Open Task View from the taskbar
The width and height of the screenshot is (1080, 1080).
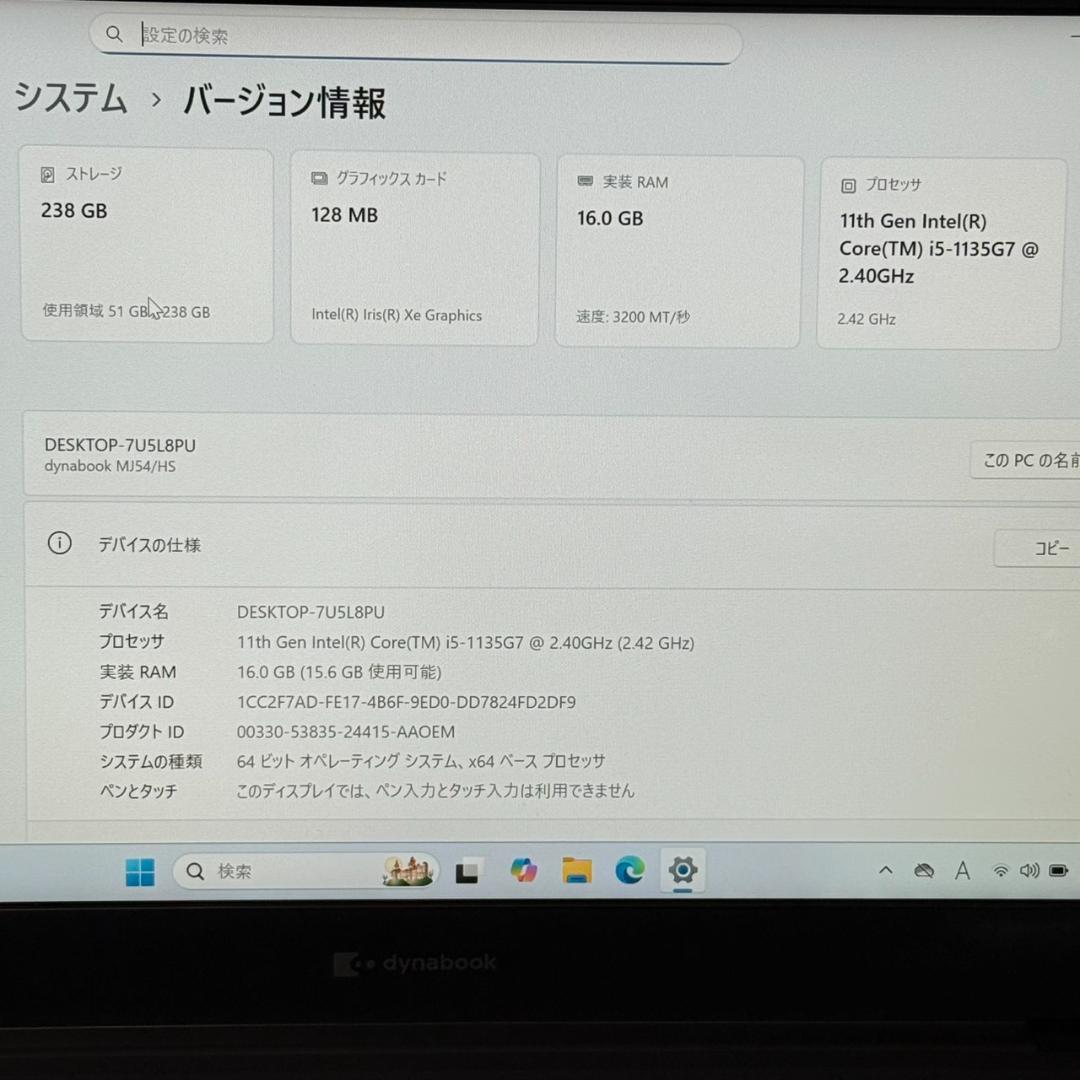point(467,871)
